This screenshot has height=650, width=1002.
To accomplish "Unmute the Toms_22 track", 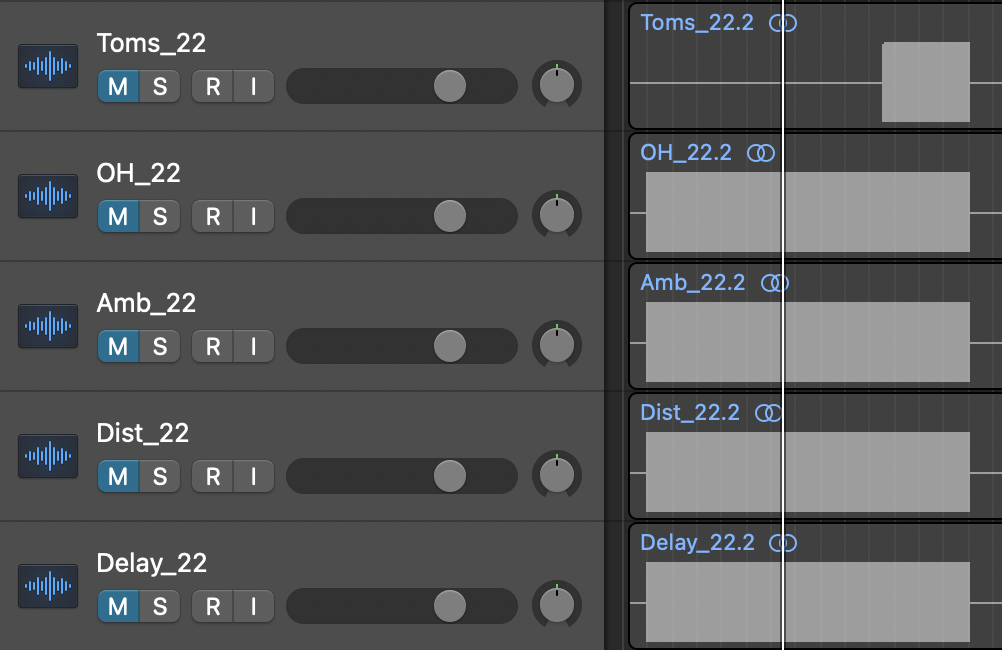I will point(118,86).
